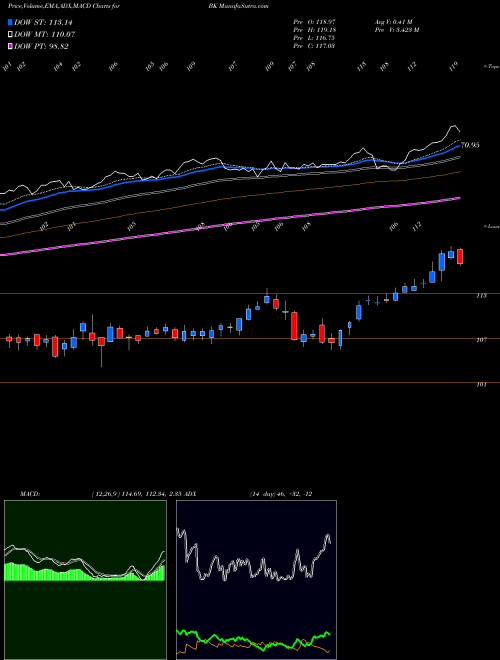Click the 'Pre C: 117.03' close value
This screenshot has width=500, height=660.
314,46
